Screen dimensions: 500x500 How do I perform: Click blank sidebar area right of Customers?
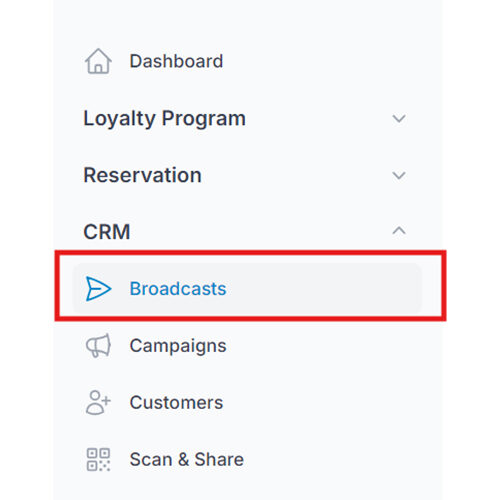[333, 403]
